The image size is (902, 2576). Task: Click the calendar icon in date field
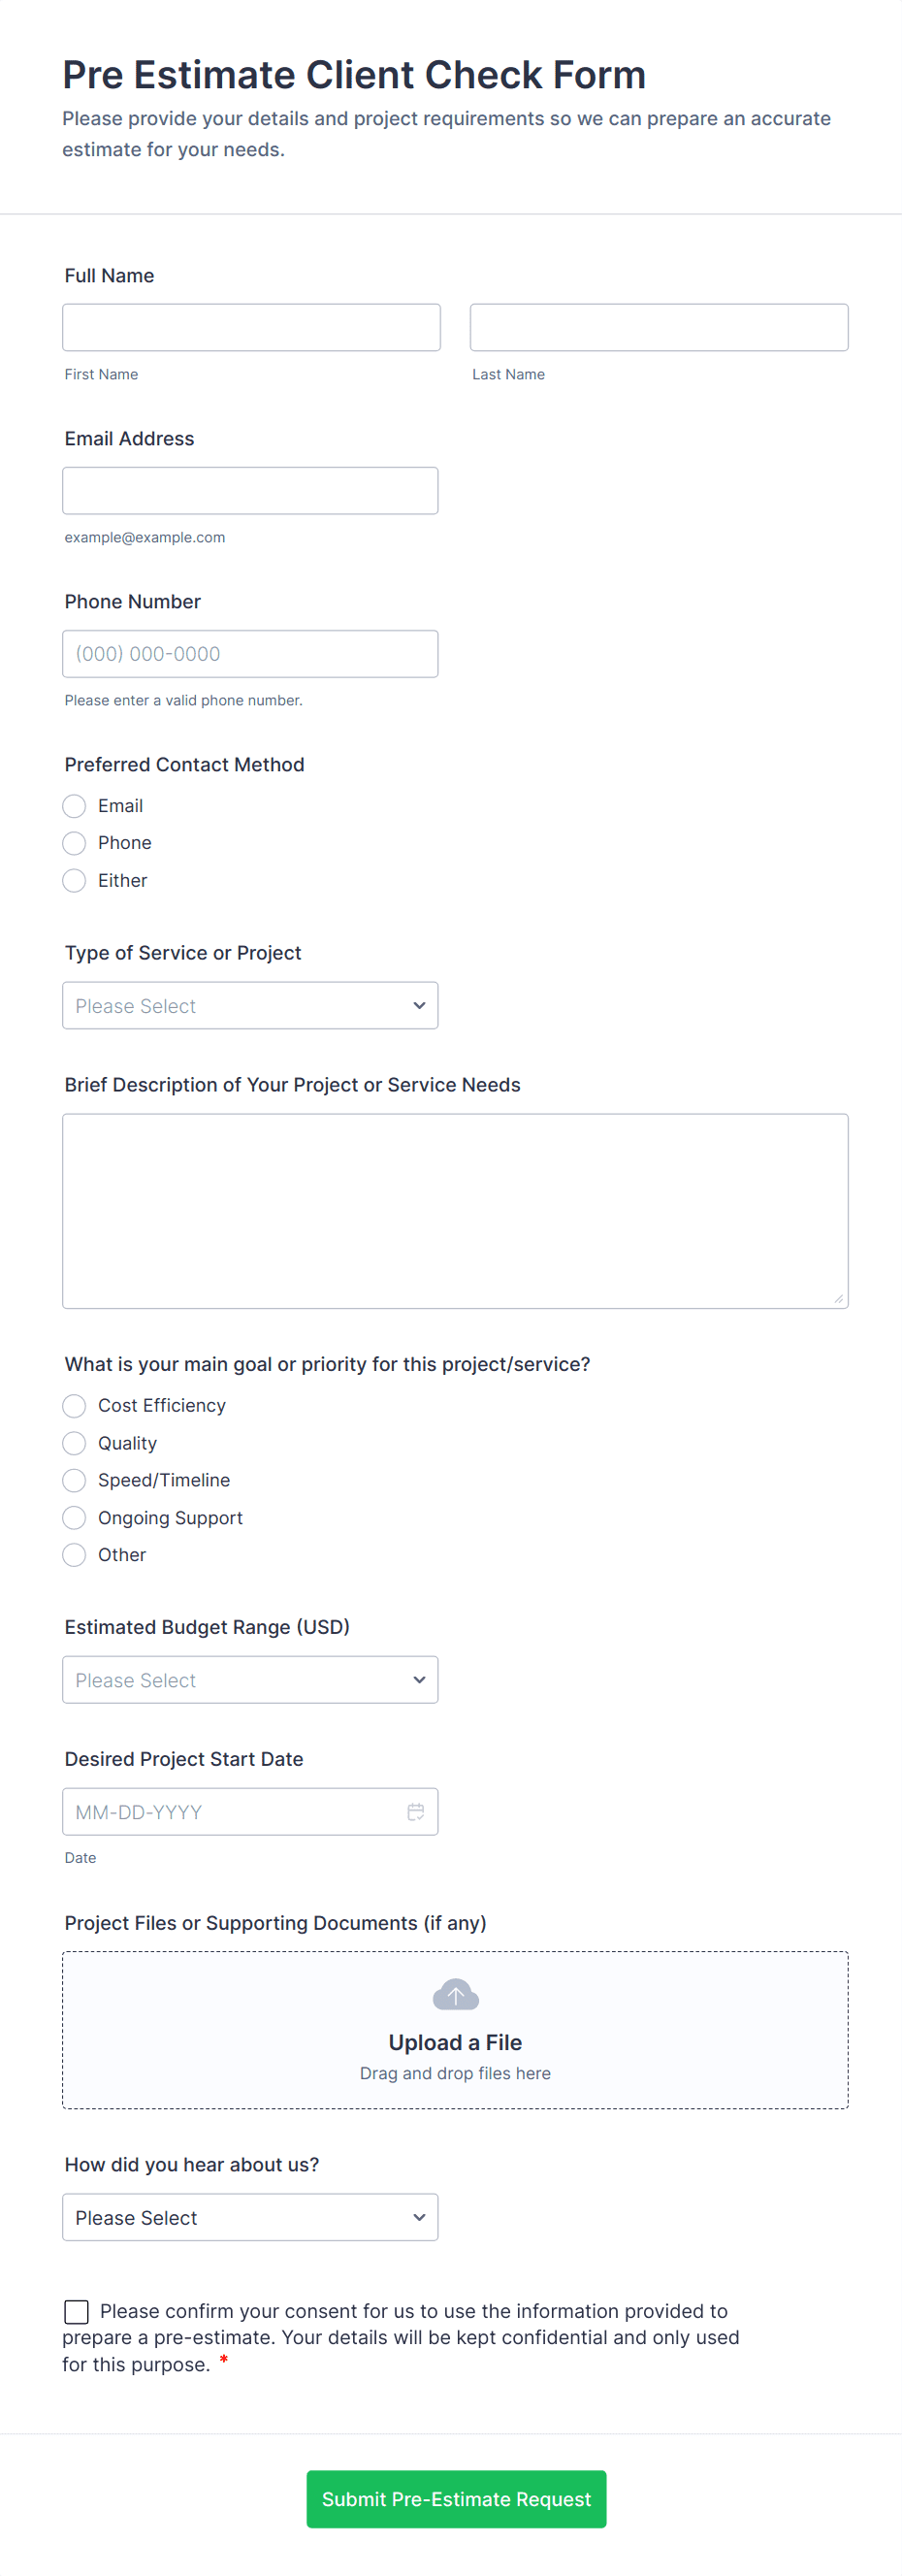416,1811
